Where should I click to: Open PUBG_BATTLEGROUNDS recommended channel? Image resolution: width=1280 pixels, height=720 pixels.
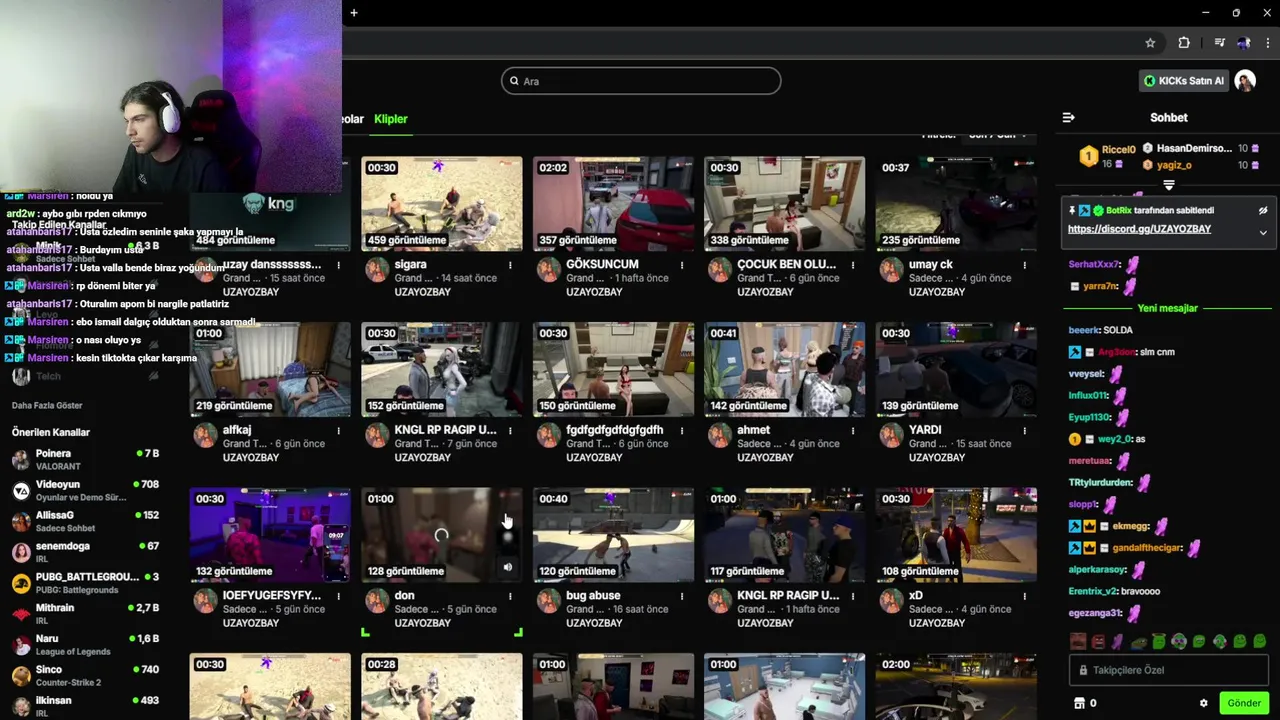pos(85,583)
